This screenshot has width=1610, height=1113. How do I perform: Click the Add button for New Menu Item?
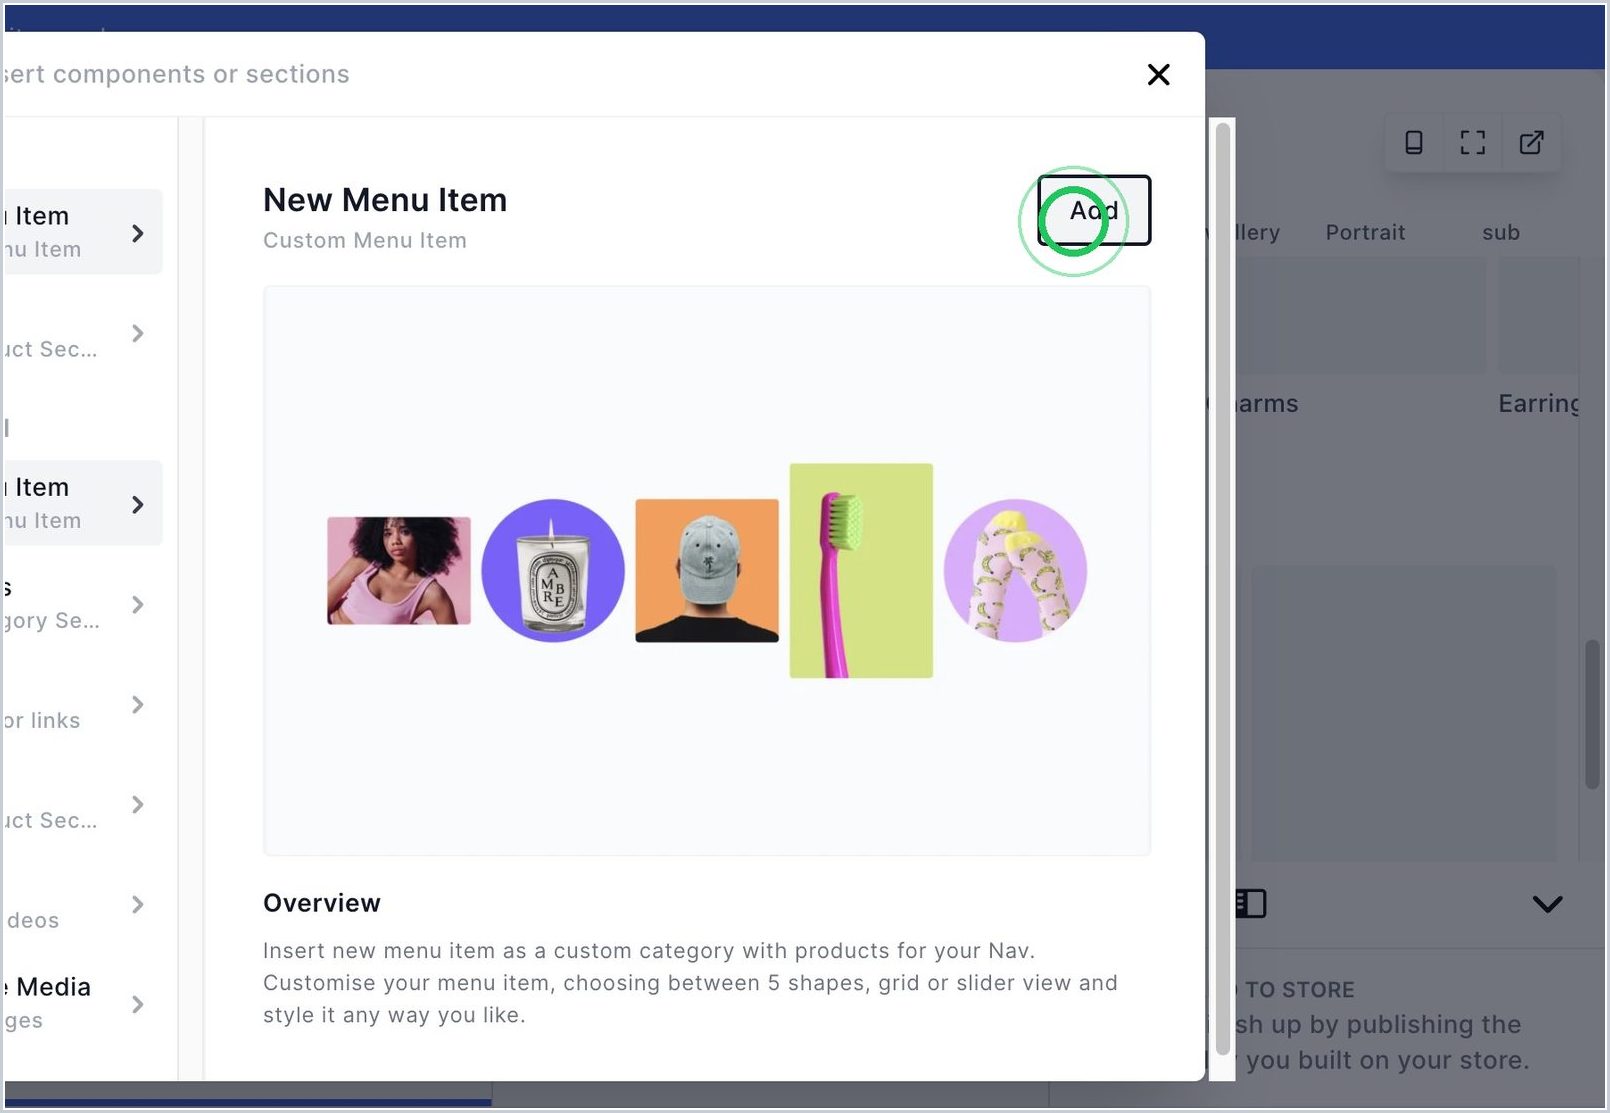coord(1094,210)
